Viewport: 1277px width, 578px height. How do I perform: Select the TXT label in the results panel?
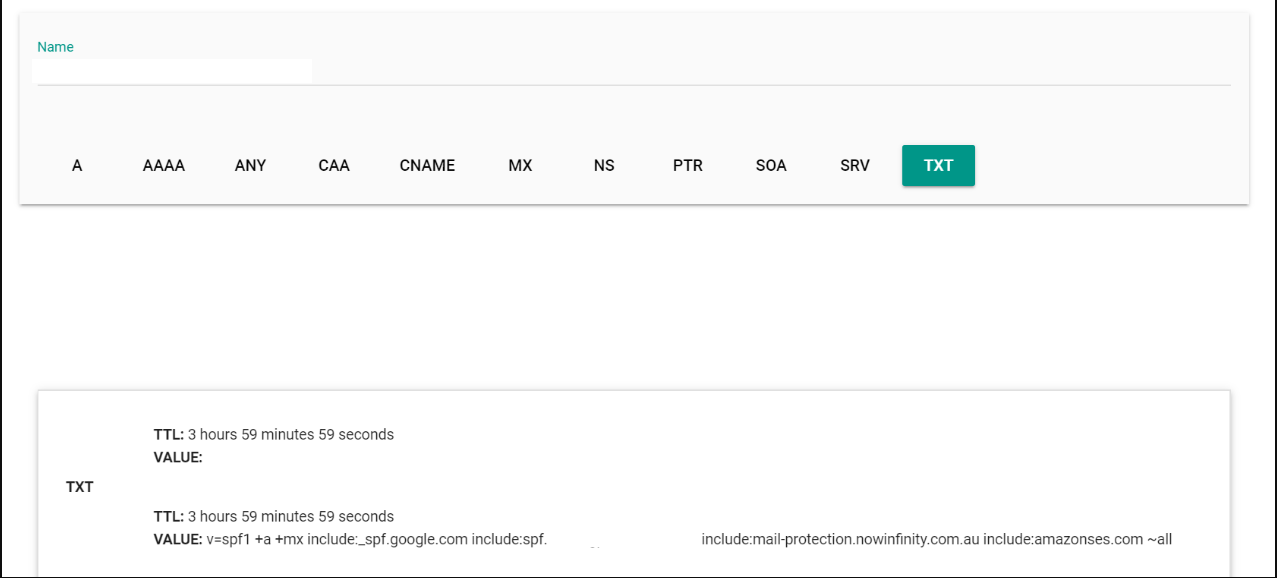tap(79, 487)
